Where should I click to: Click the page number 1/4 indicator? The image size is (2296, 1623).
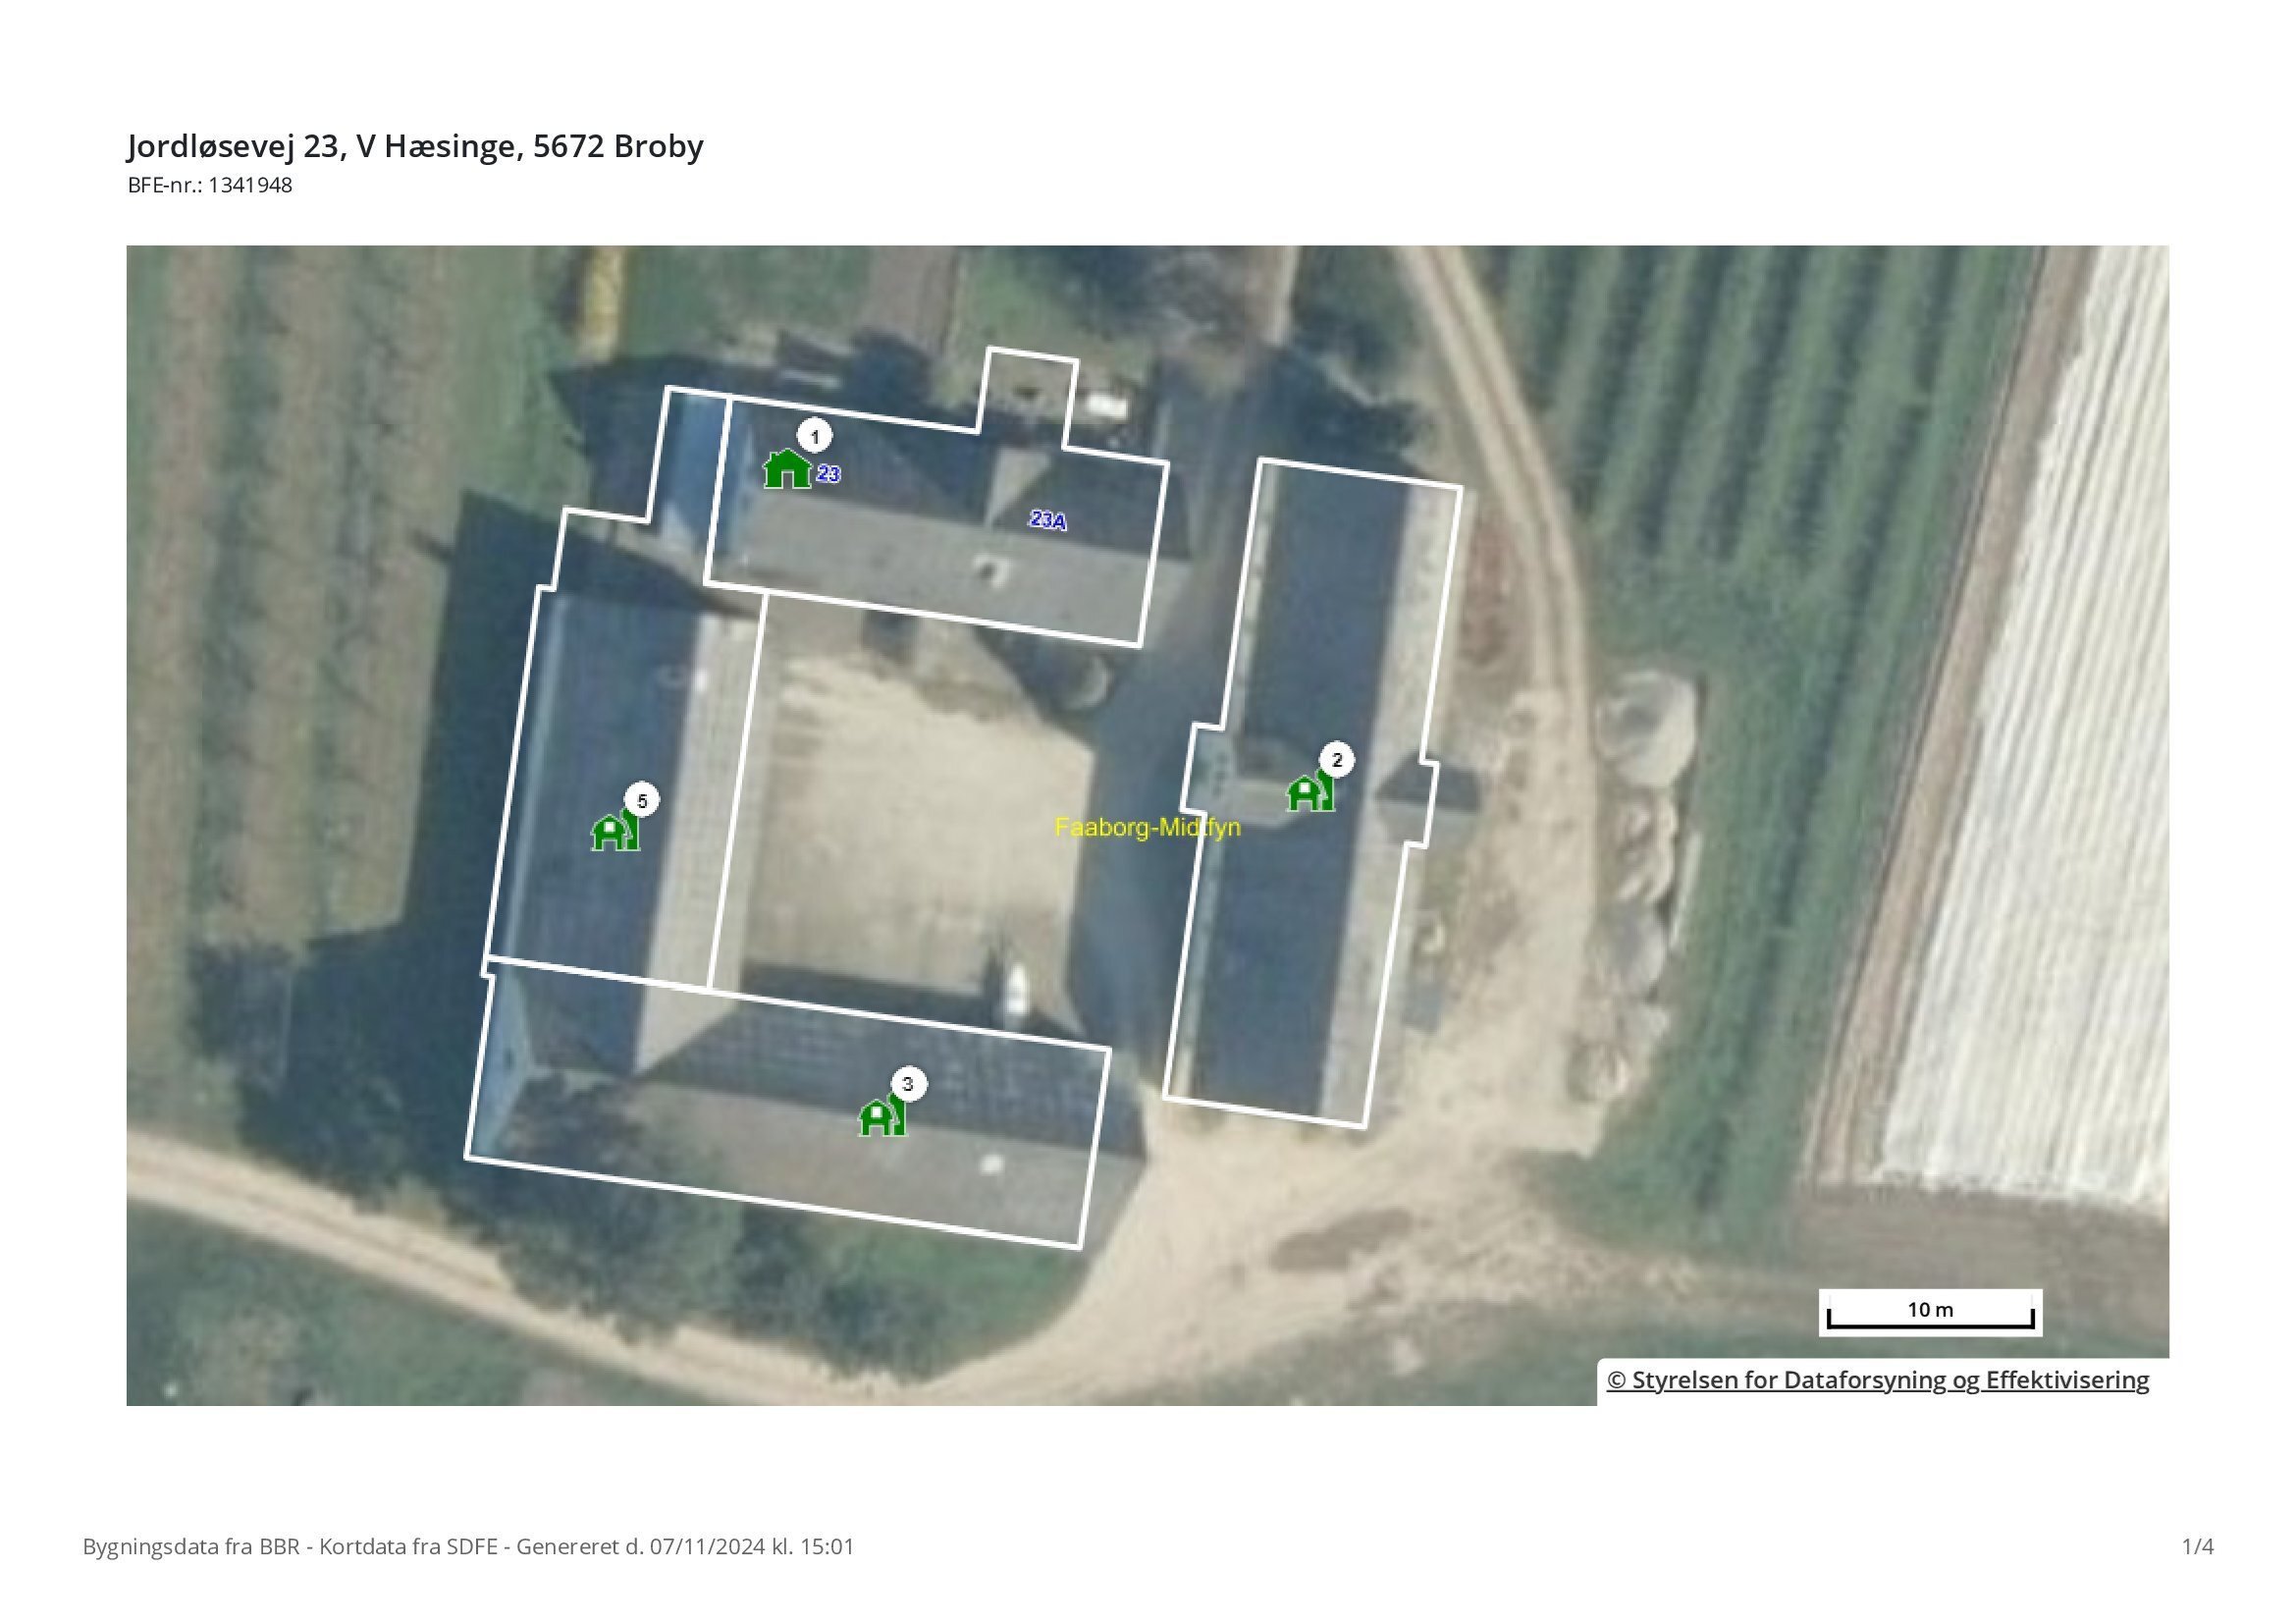(x=2197, y=1547)
